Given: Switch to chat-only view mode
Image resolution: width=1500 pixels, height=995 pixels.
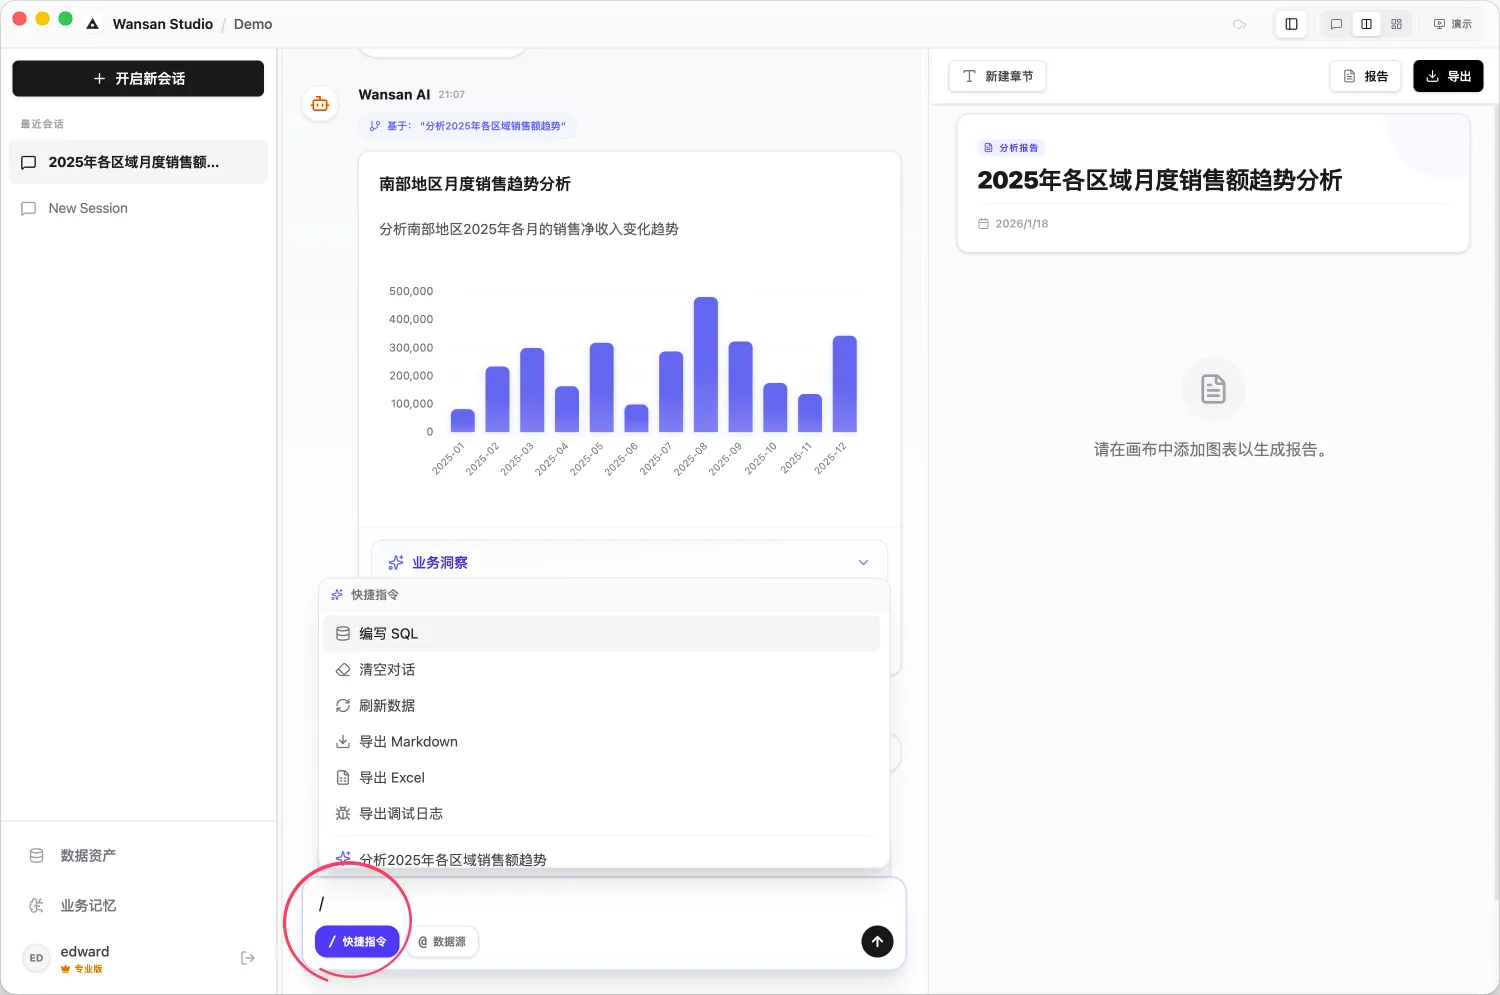Looking at the screenshot, I should point(1336,23).
